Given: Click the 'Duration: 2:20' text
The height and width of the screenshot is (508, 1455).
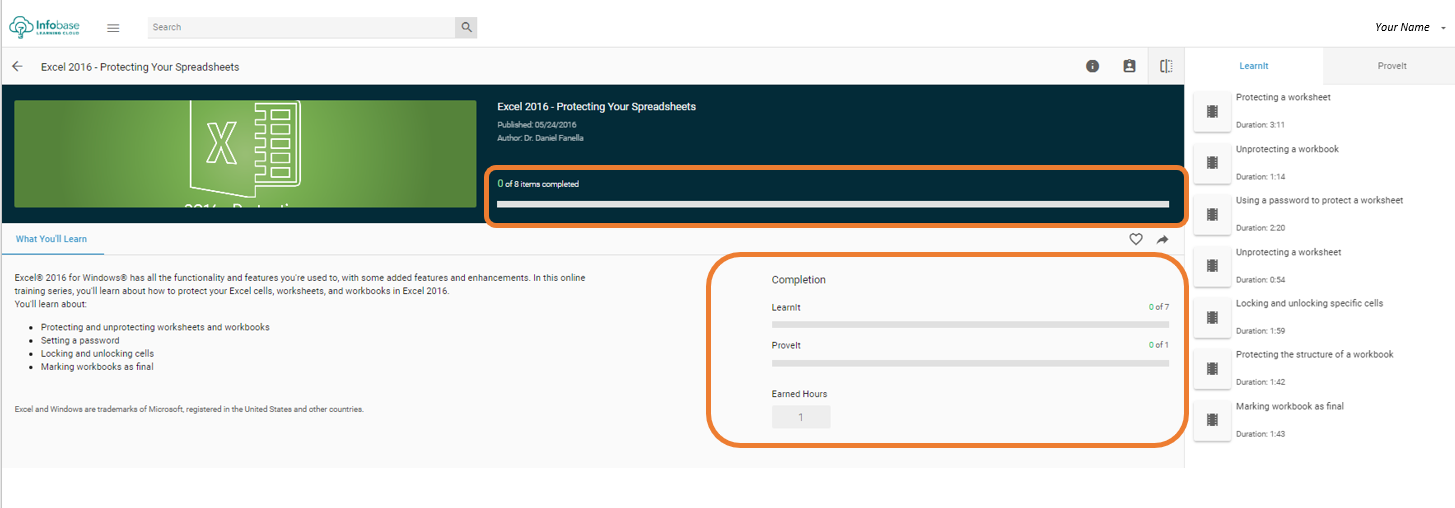Looking at the screenshot, I should (1260, 228).
